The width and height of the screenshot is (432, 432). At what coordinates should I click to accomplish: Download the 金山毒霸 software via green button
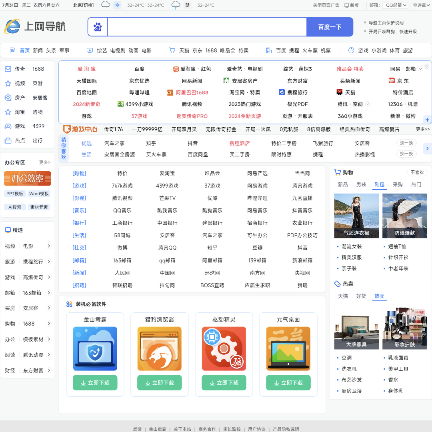[95, 382]
